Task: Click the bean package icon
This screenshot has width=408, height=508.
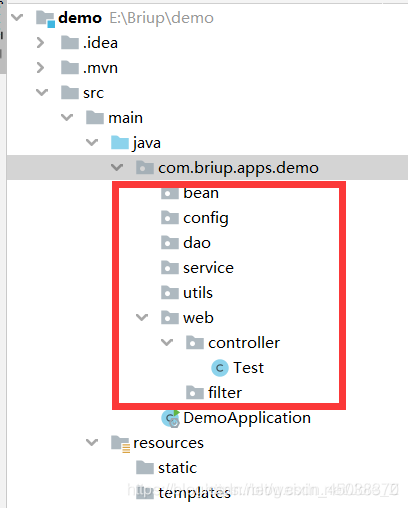Action: click(170, 193)
